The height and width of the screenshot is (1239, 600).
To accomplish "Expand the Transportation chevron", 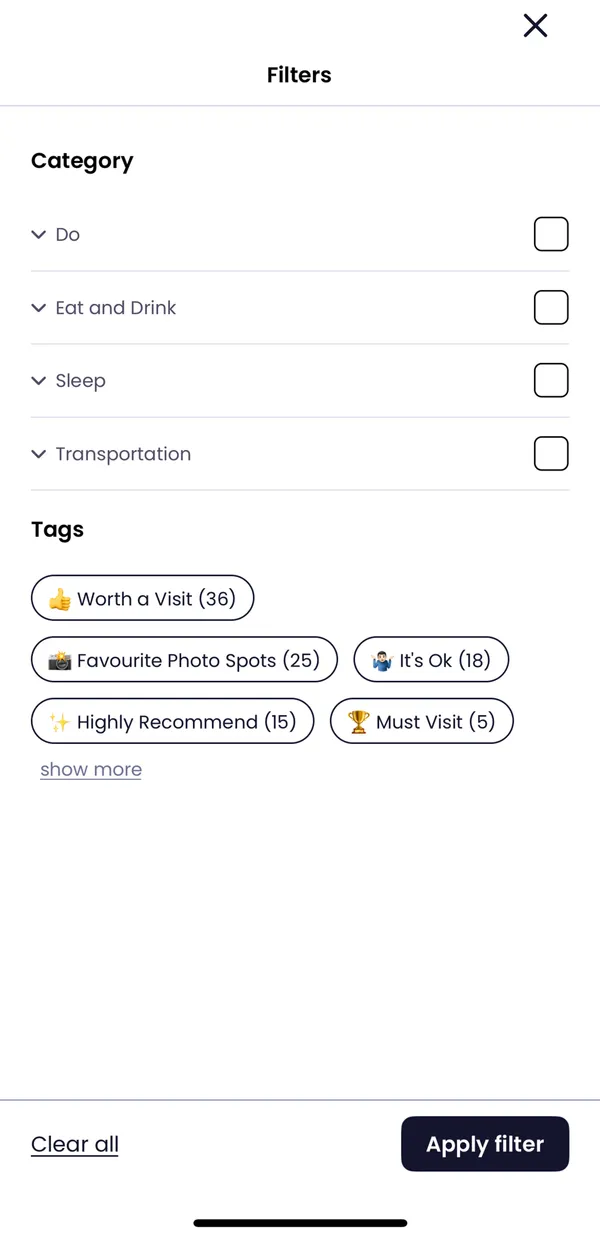I will point(39,454).
